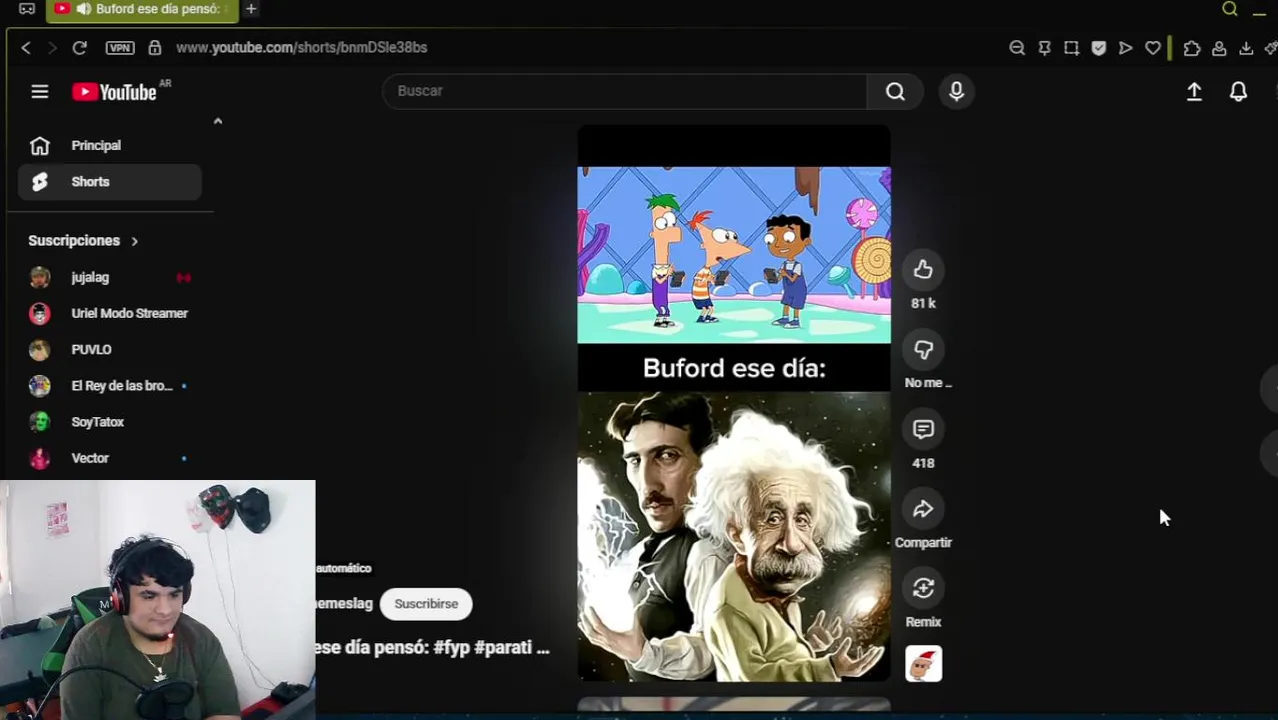Zoom out using address bar magnifier

[1017, 47]
